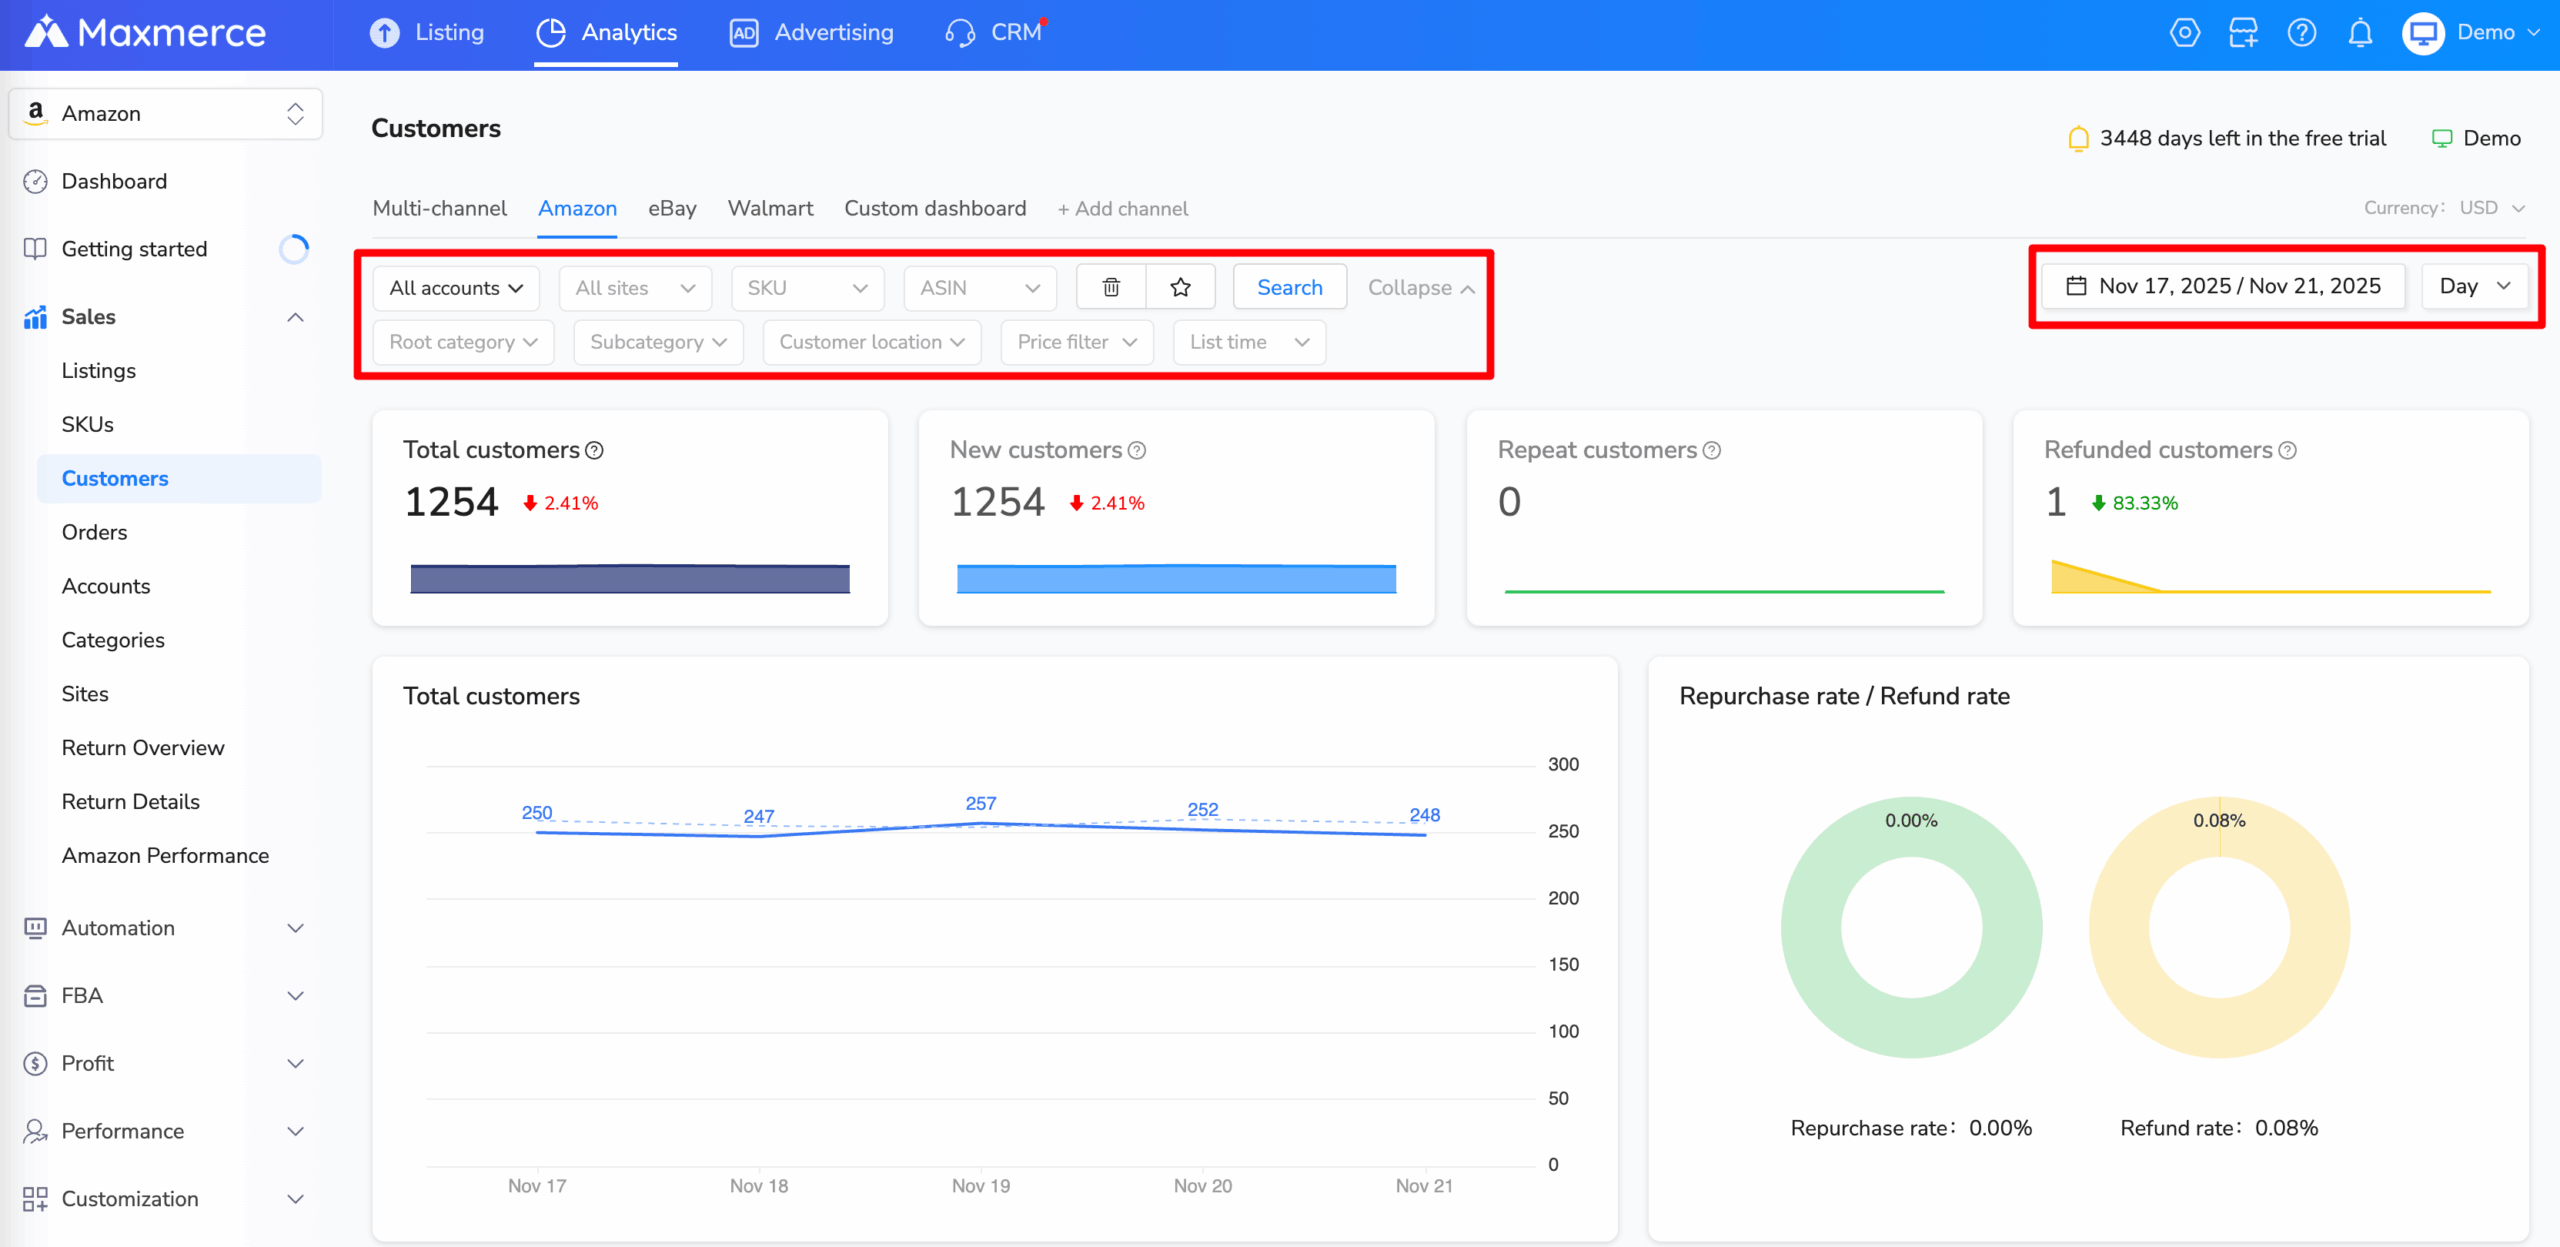Click the Search button
Image resolution: width=2560 pixels, height=1247 pixels.
tap(1290, 288)
